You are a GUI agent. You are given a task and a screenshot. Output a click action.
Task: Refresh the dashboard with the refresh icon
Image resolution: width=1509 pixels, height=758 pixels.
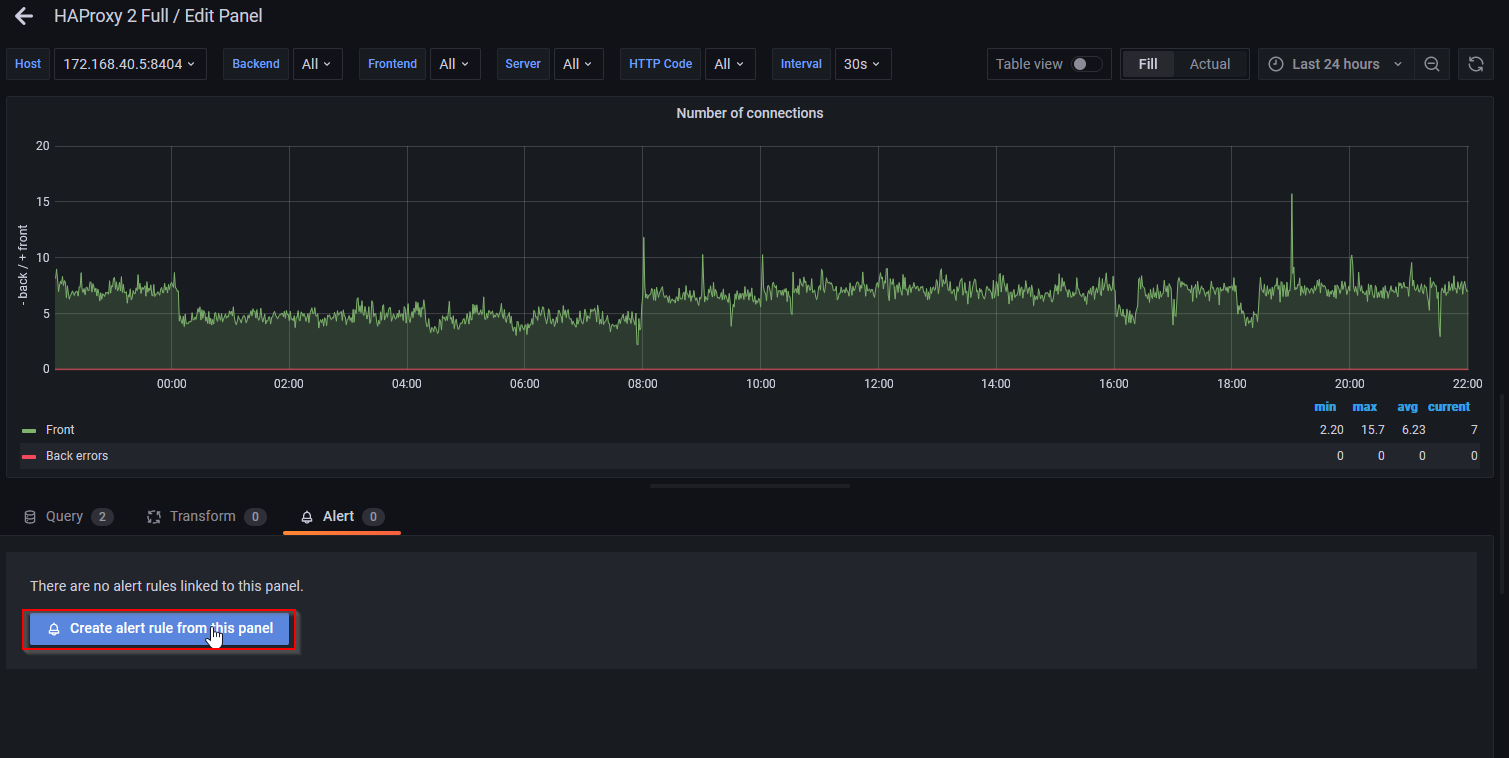click(1475, 64)
